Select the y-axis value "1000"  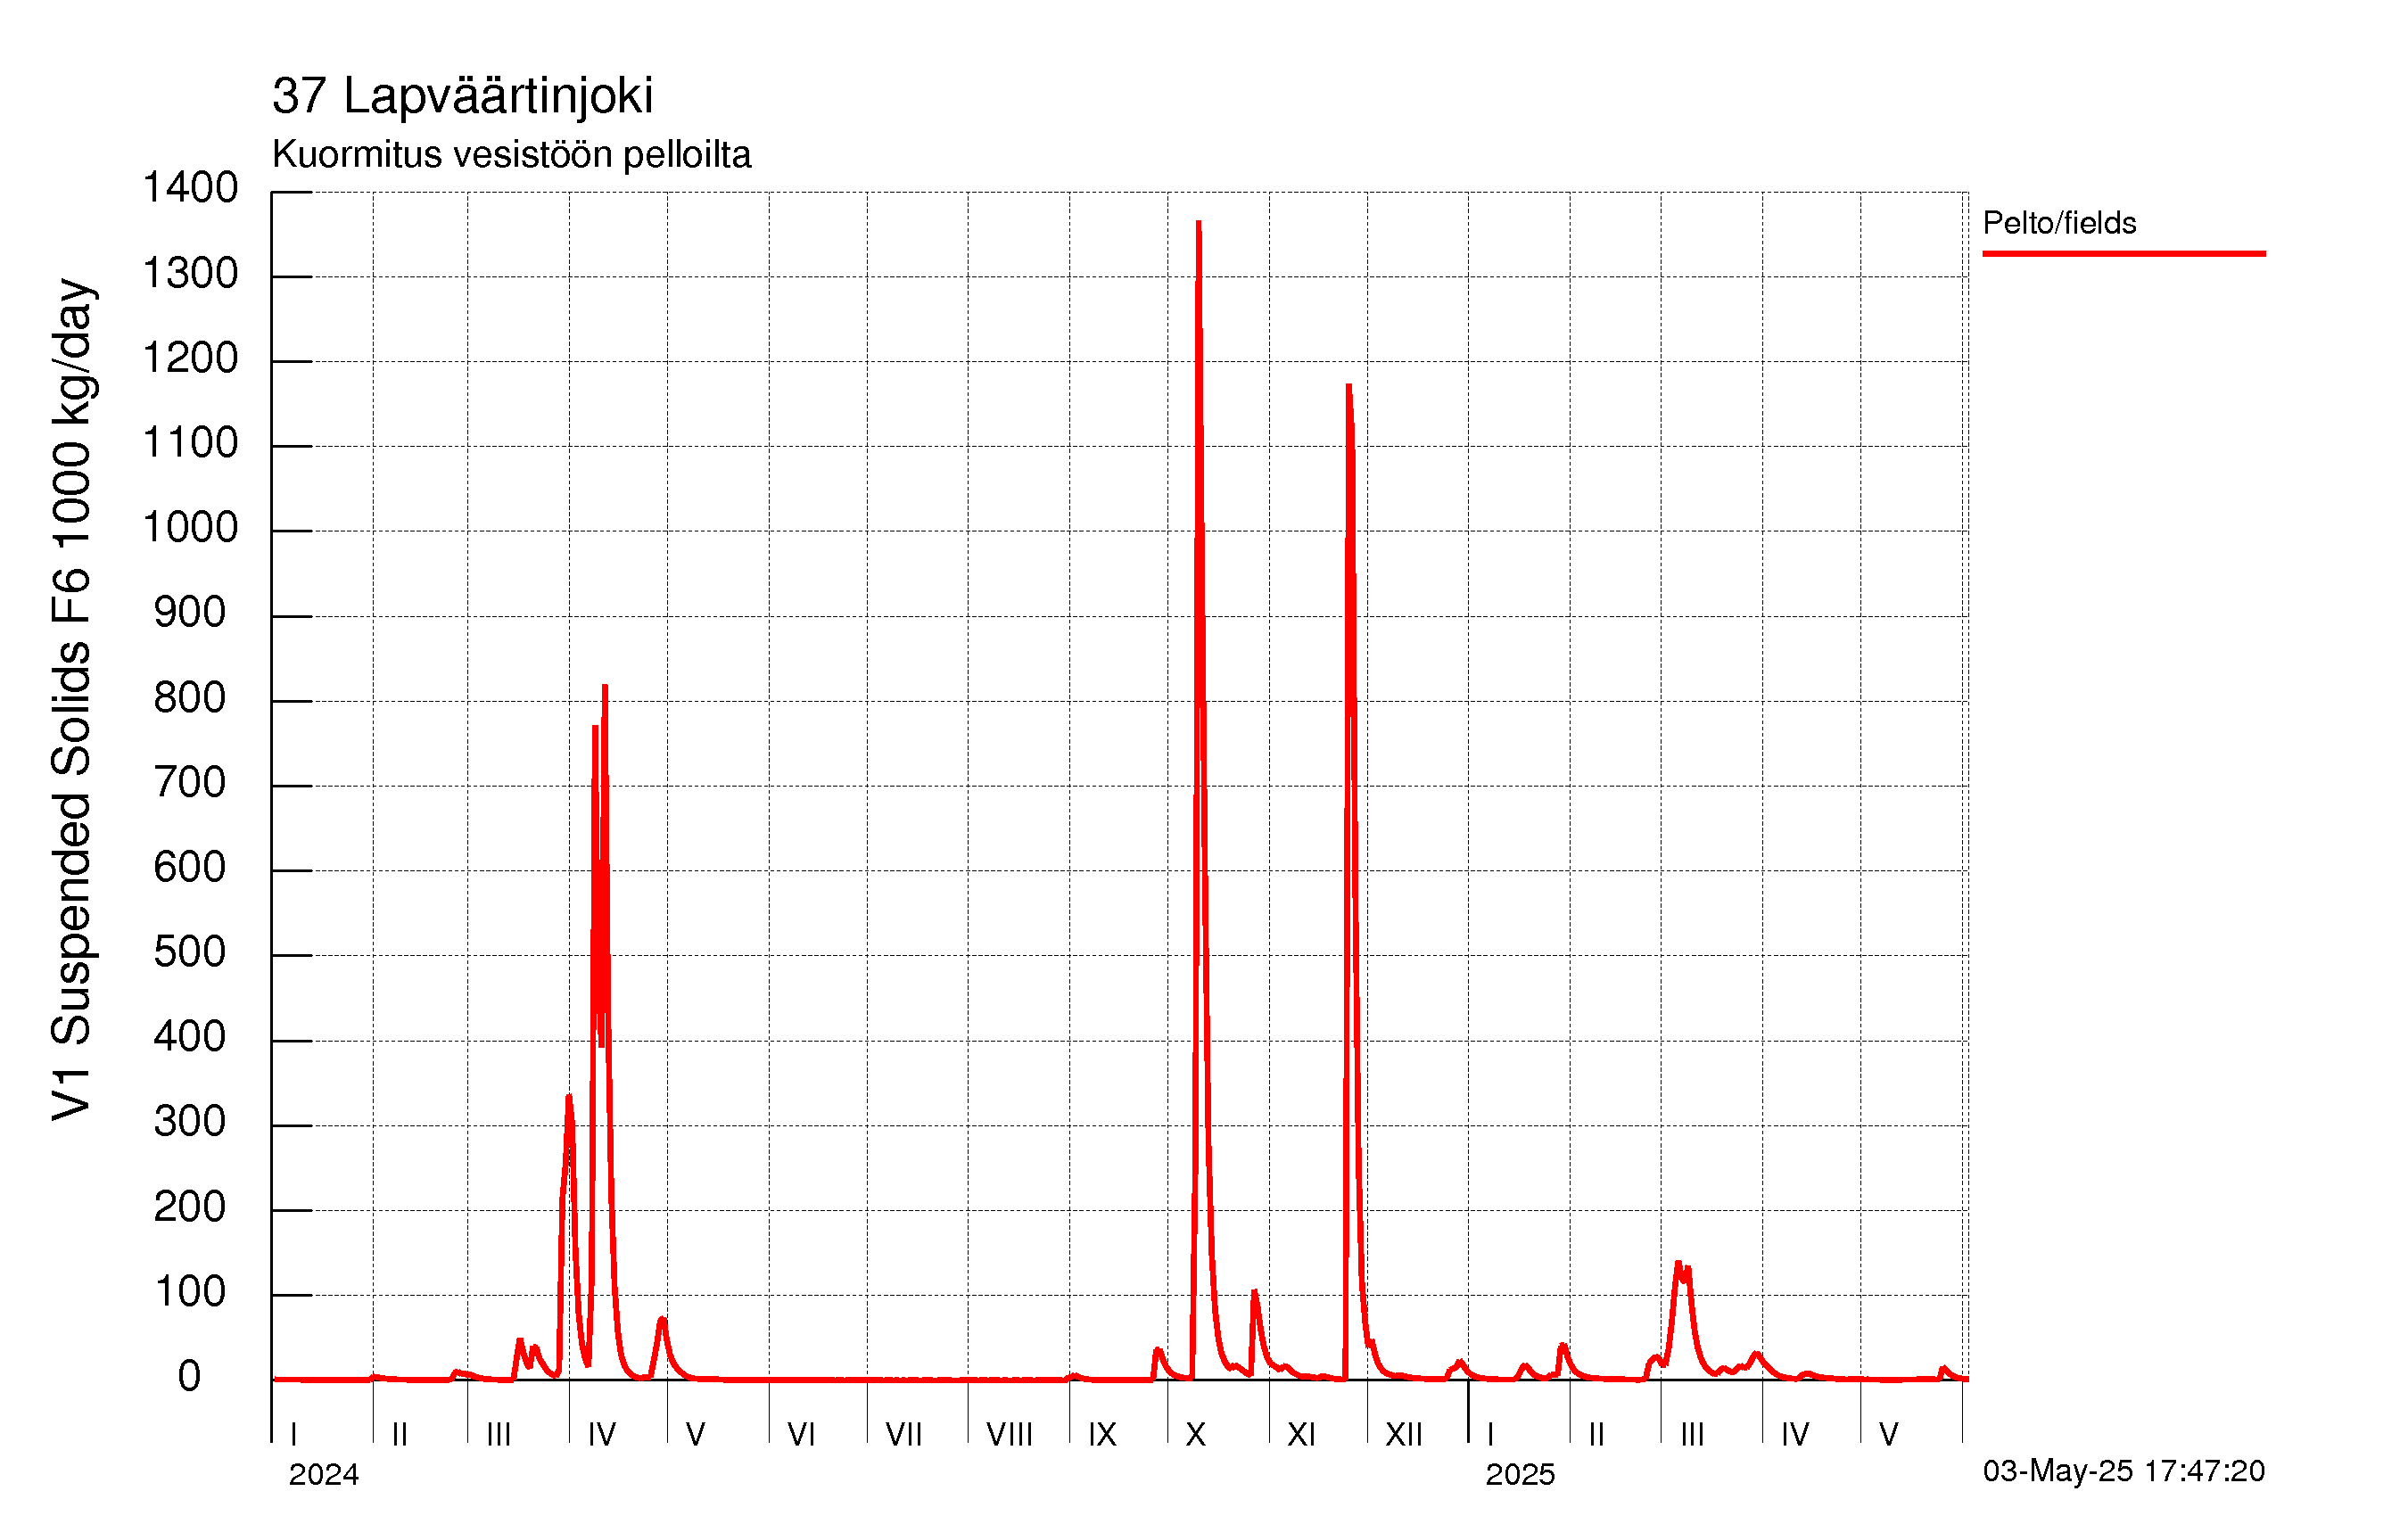[190, 528]
